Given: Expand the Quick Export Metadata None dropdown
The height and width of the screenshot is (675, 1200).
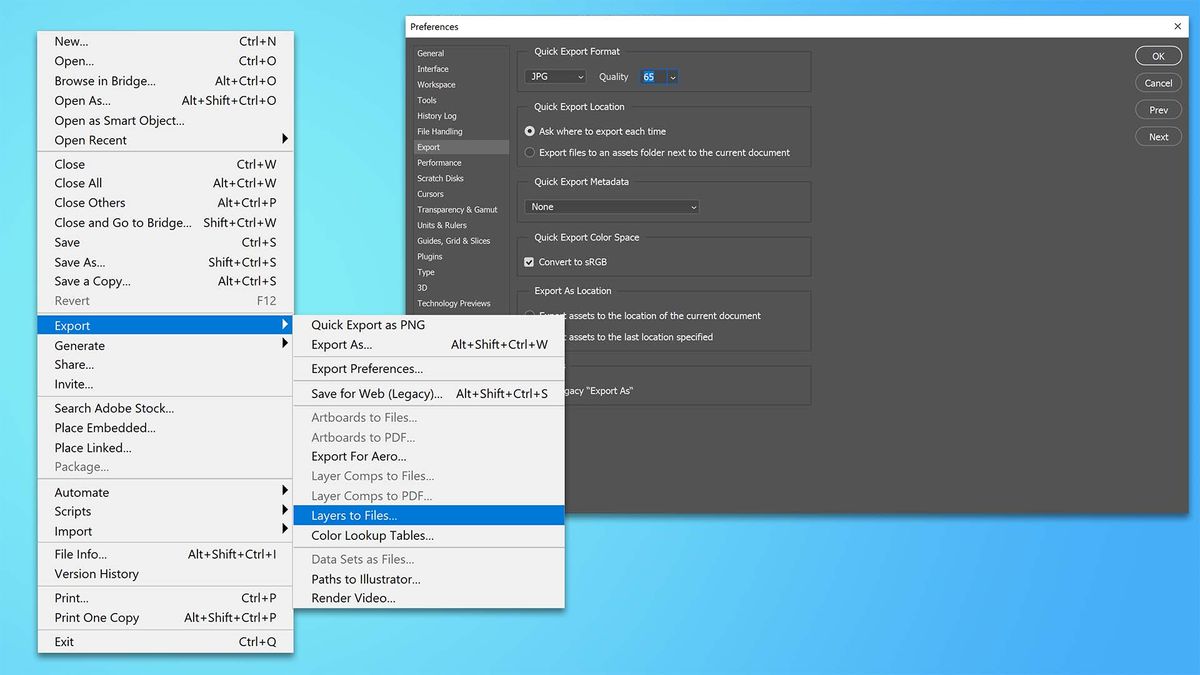Looking at the screenshot, I should (610, 206).
